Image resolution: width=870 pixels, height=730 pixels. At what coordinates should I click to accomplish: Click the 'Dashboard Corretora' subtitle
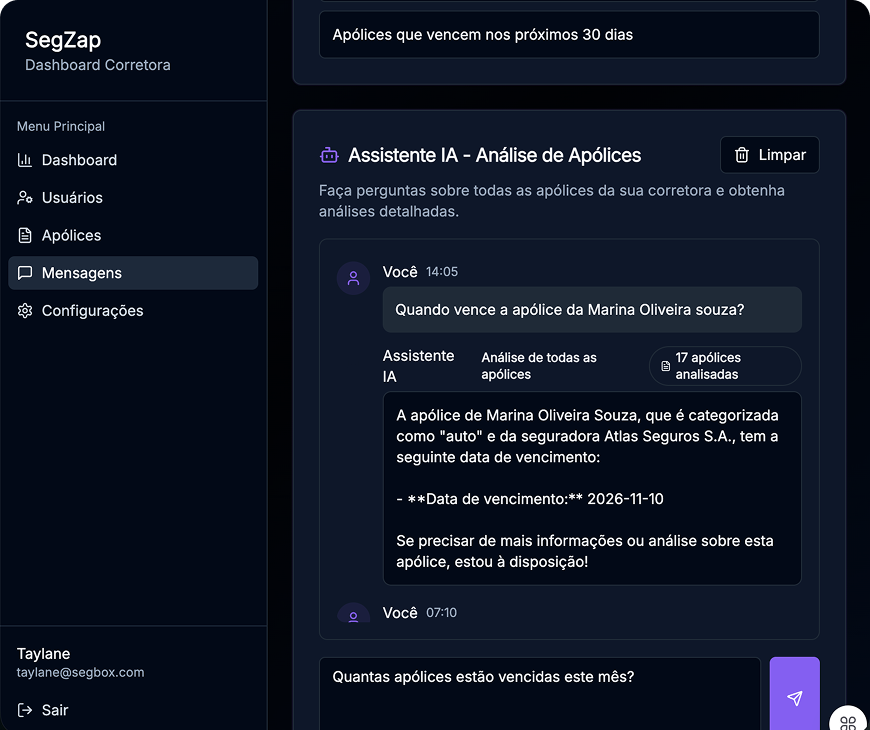click(98, 65)
